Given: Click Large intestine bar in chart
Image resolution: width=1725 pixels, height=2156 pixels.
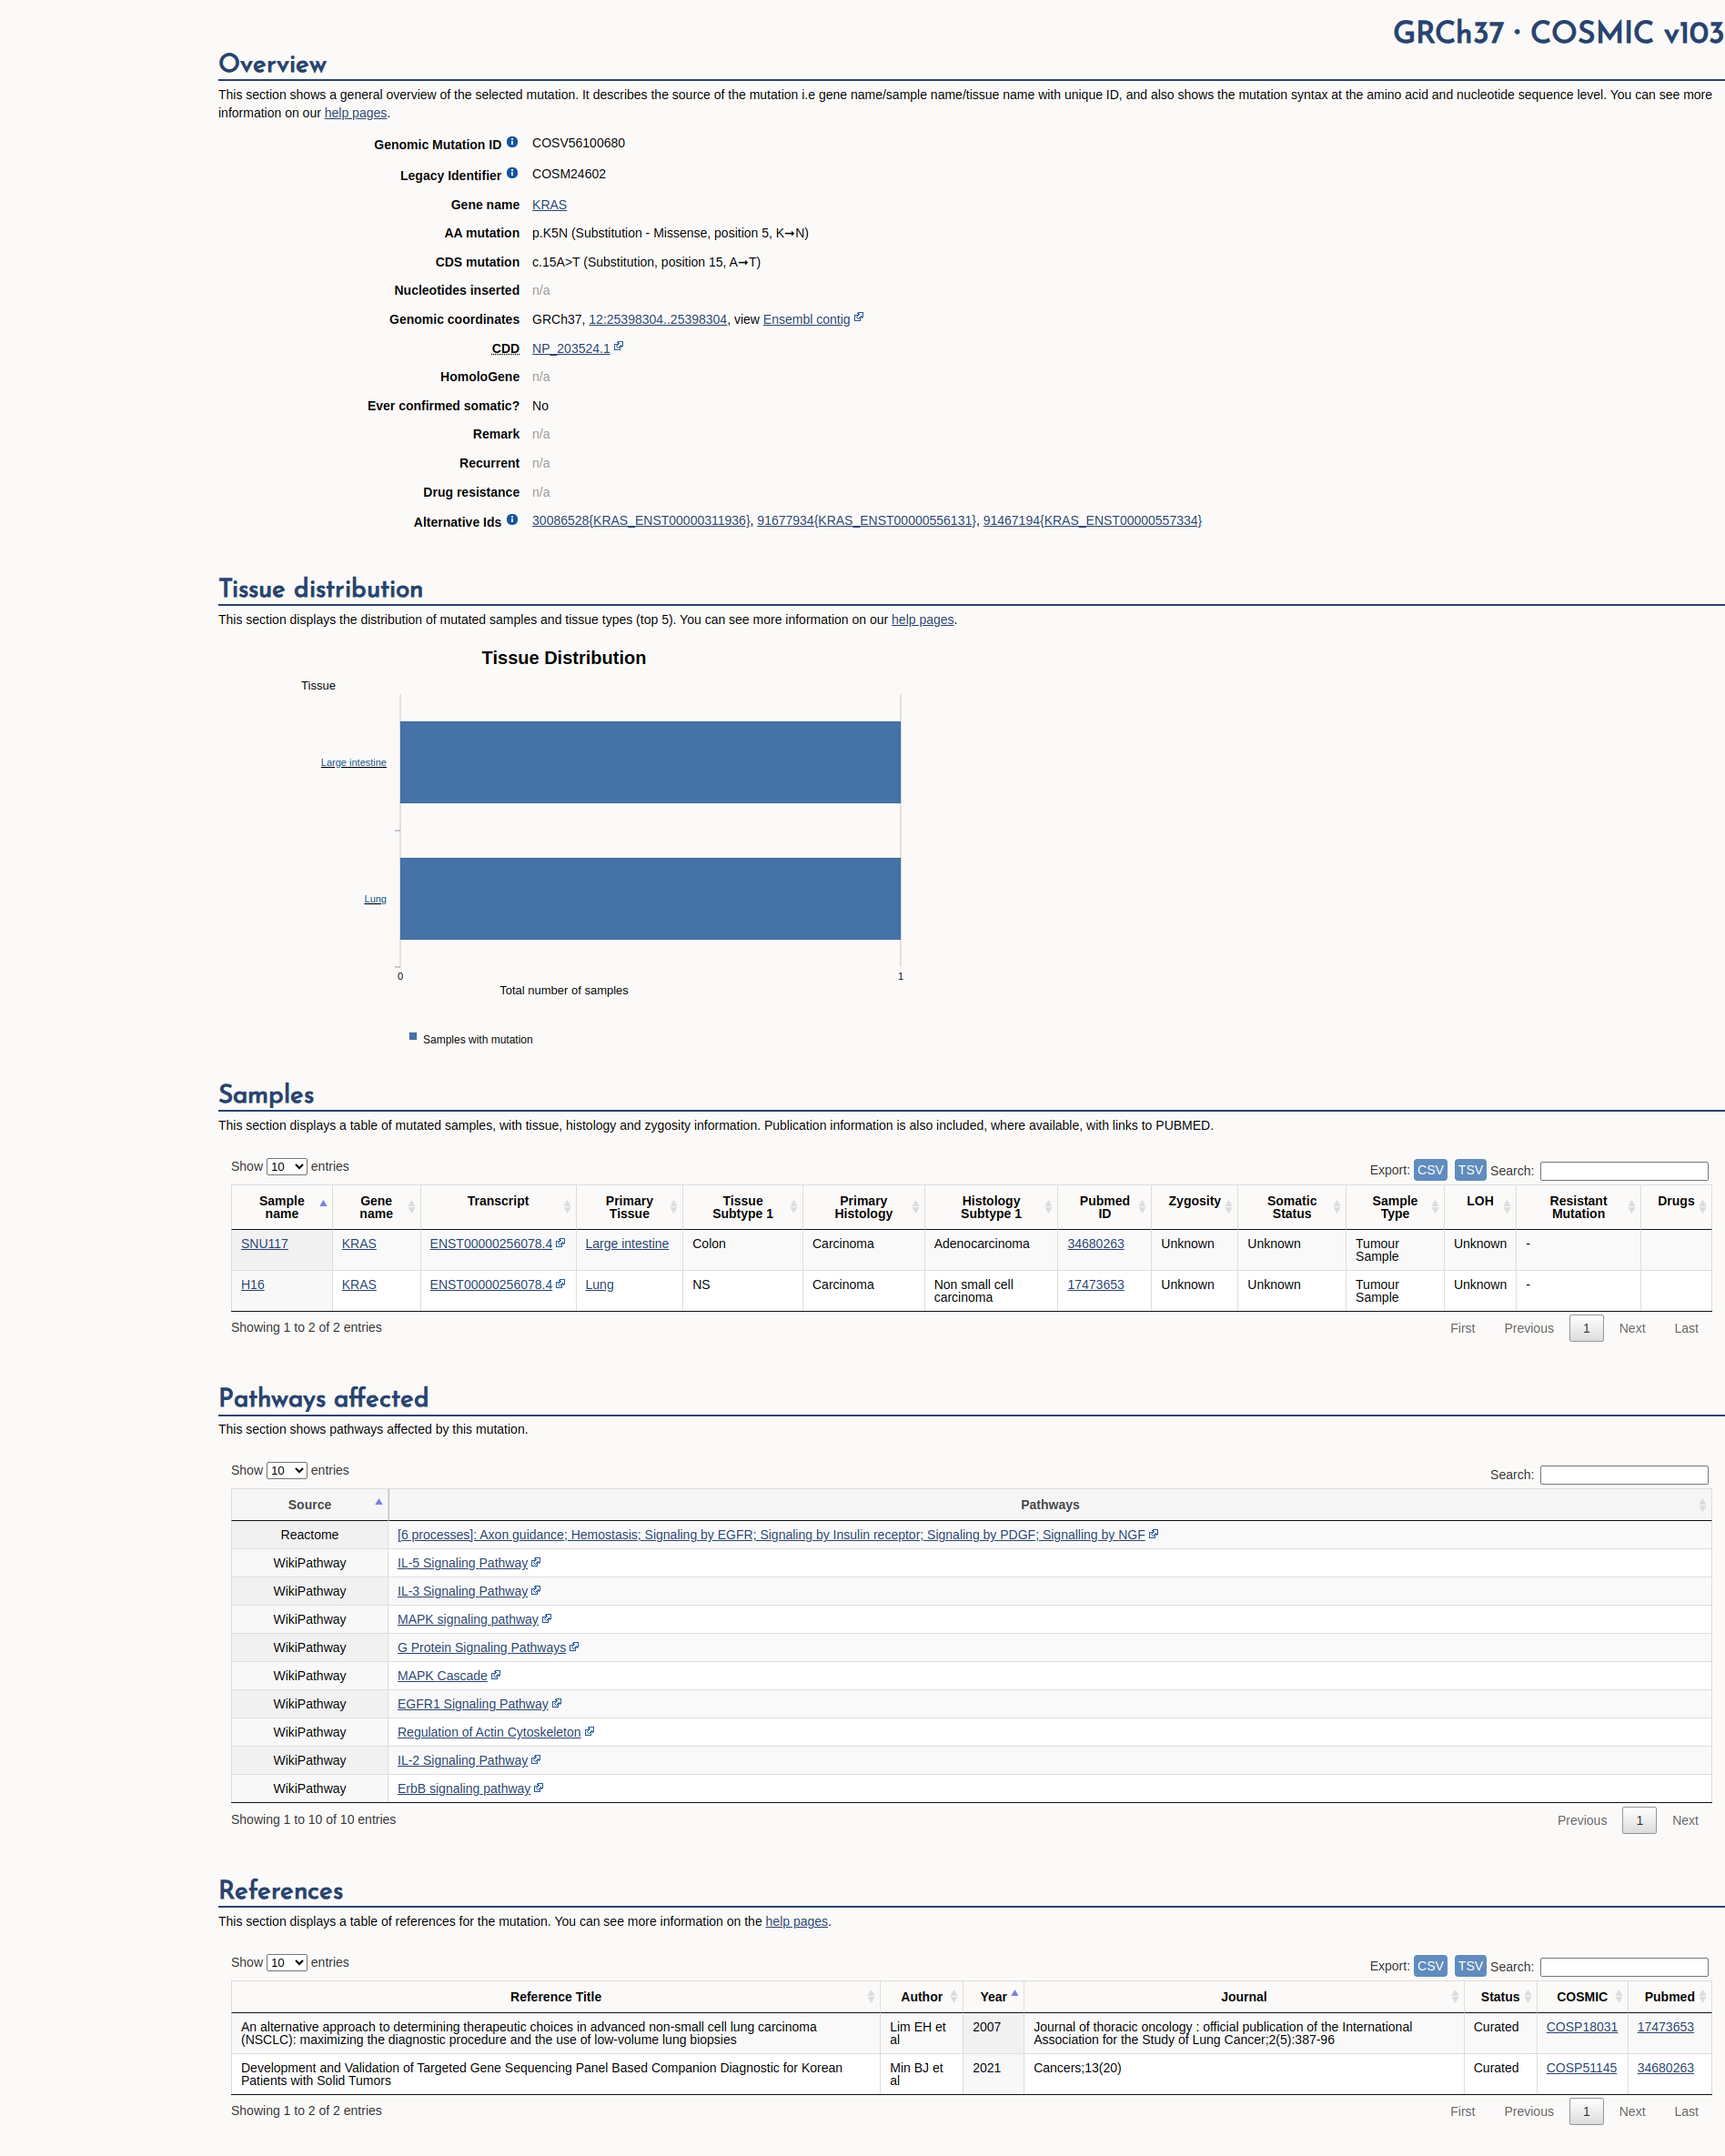Looking at the screenshot, I should point(650,762).
